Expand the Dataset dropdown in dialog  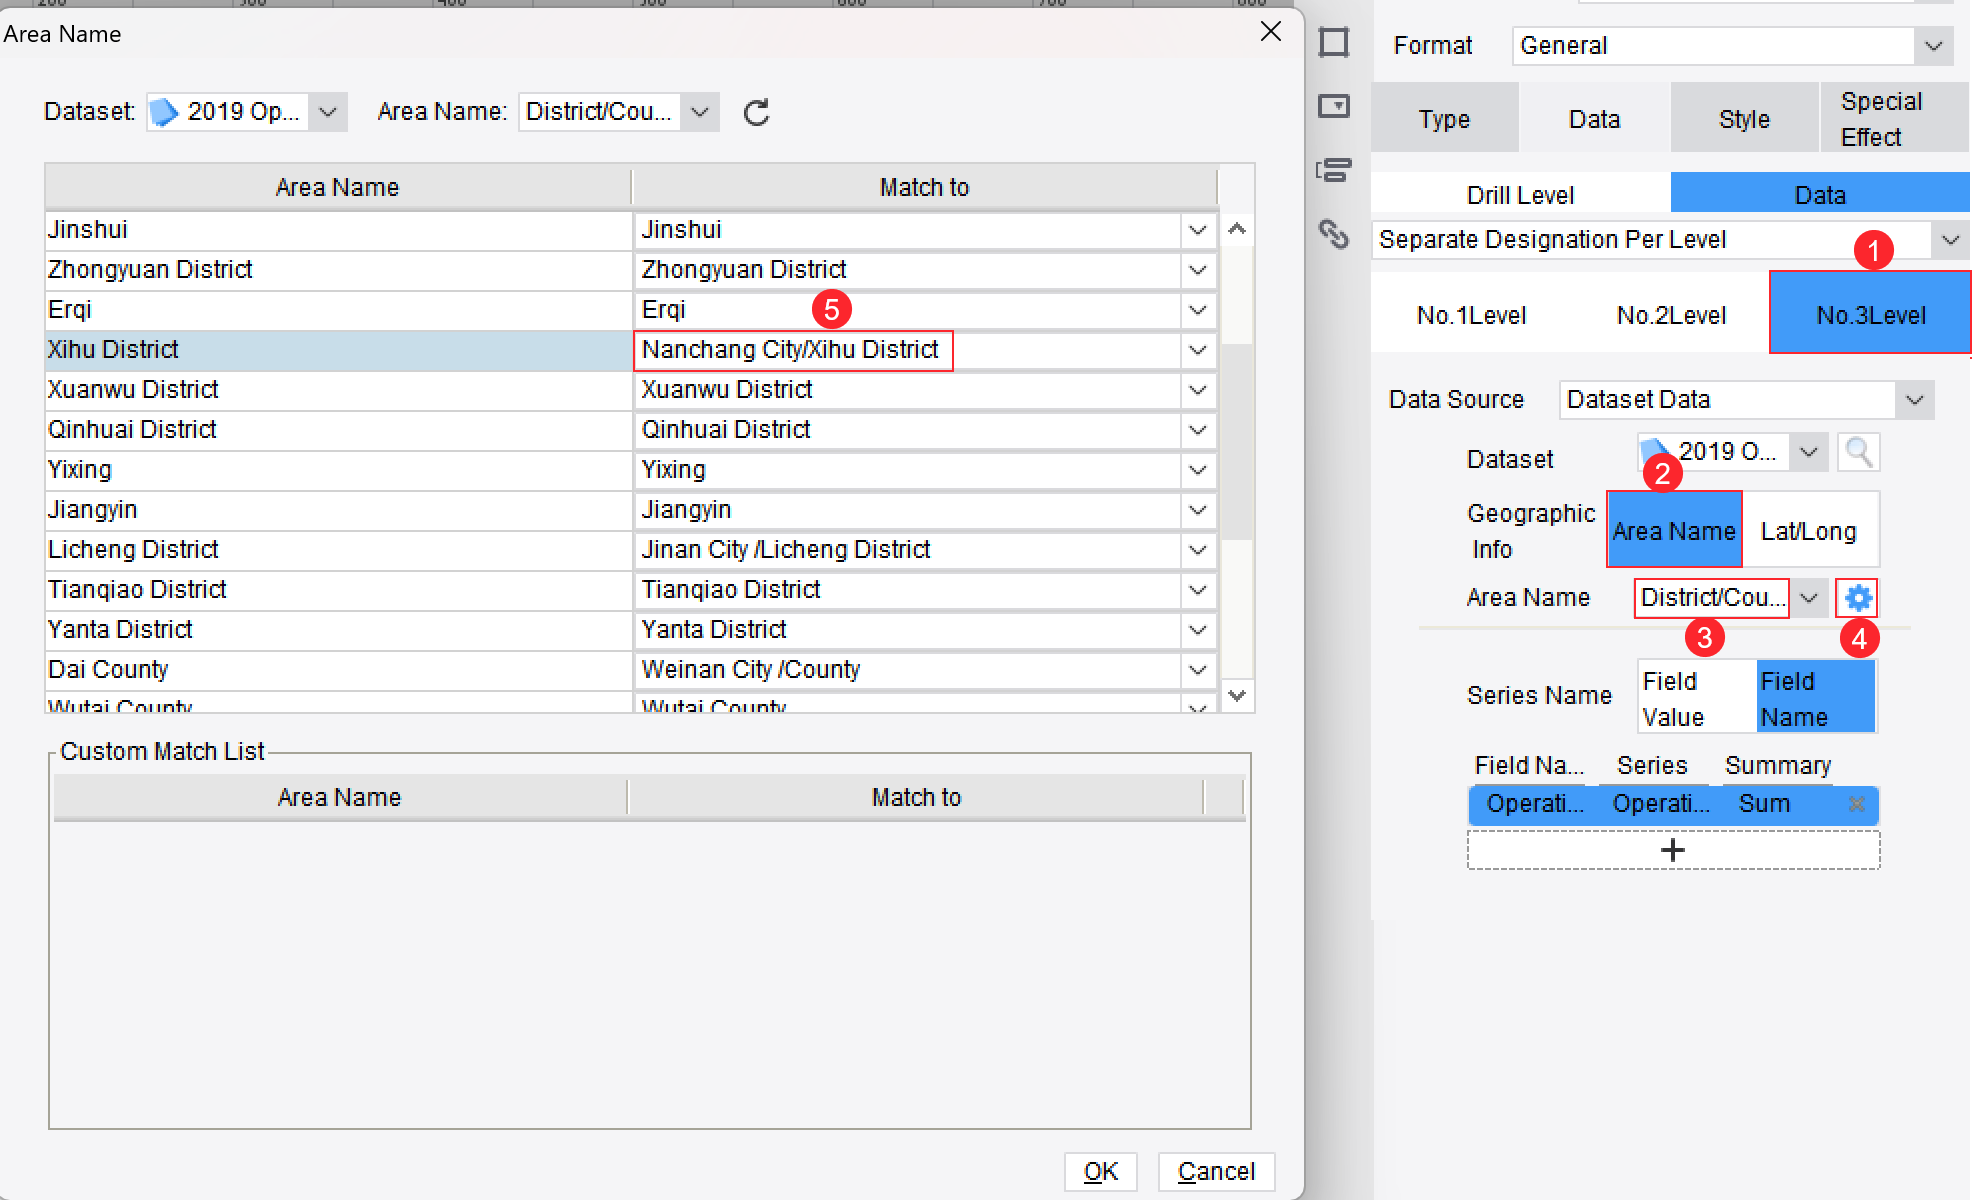click(x=327, y=112)
